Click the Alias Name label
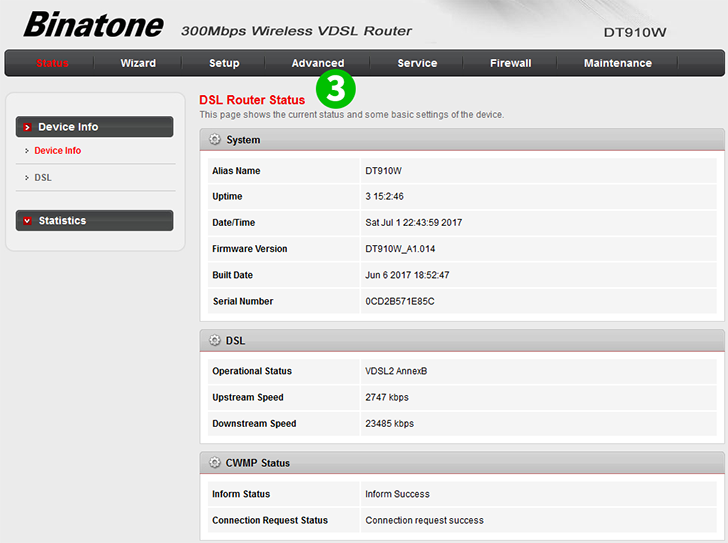Screen dimensions: 728x543 [x=236, y=171]
